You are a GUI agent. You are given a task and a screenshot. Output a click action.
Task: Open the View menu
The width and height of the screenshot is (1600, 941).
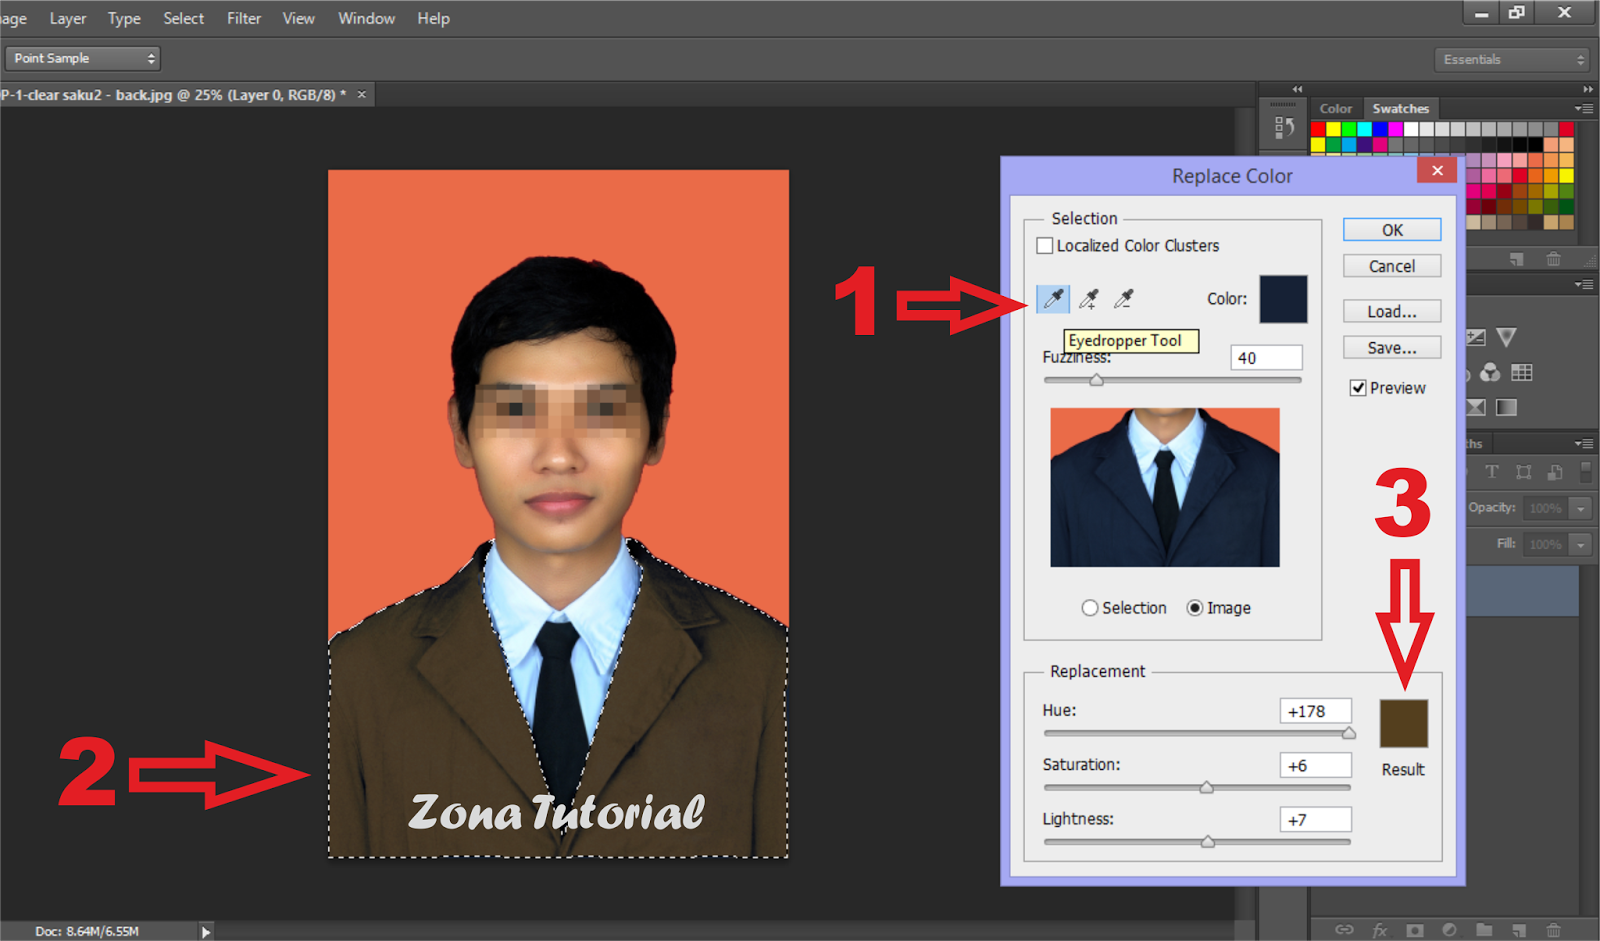tap(298, 18)
